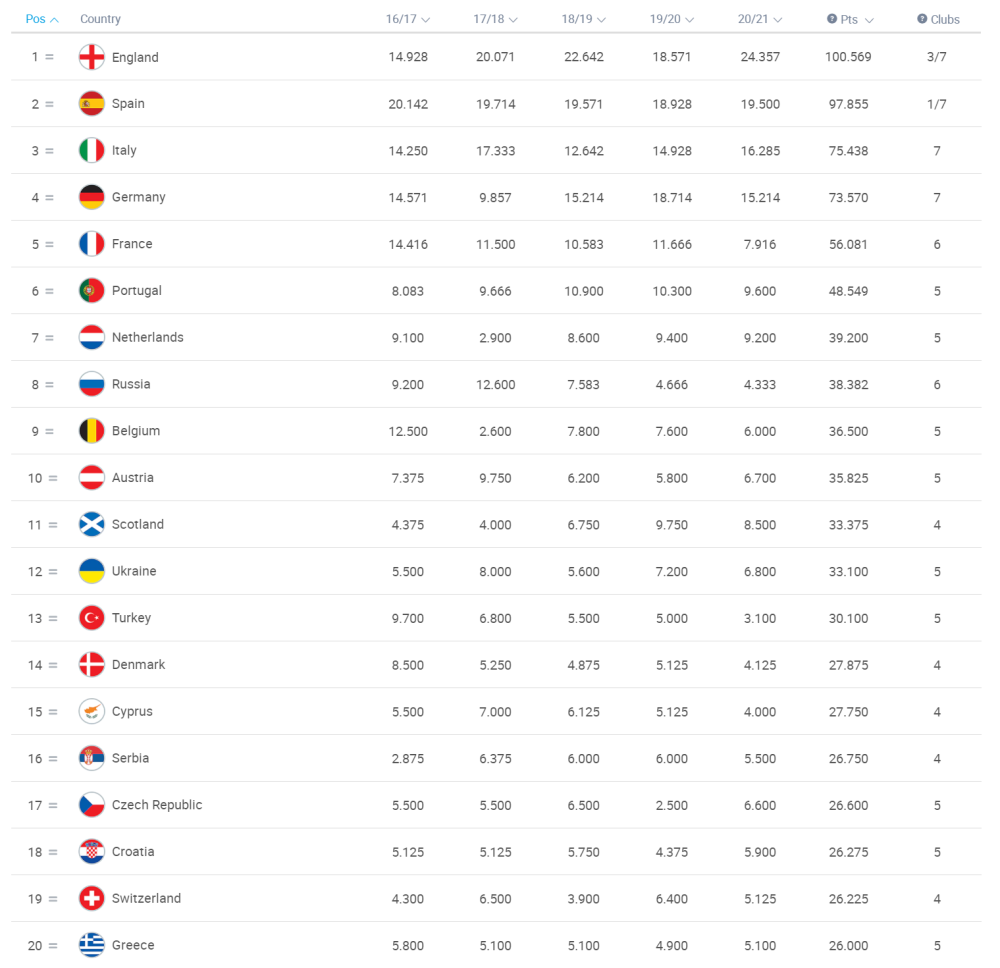The image size is (1000, 968).
Task: Click the Portugal flag icon
Action: pos(92,291)
